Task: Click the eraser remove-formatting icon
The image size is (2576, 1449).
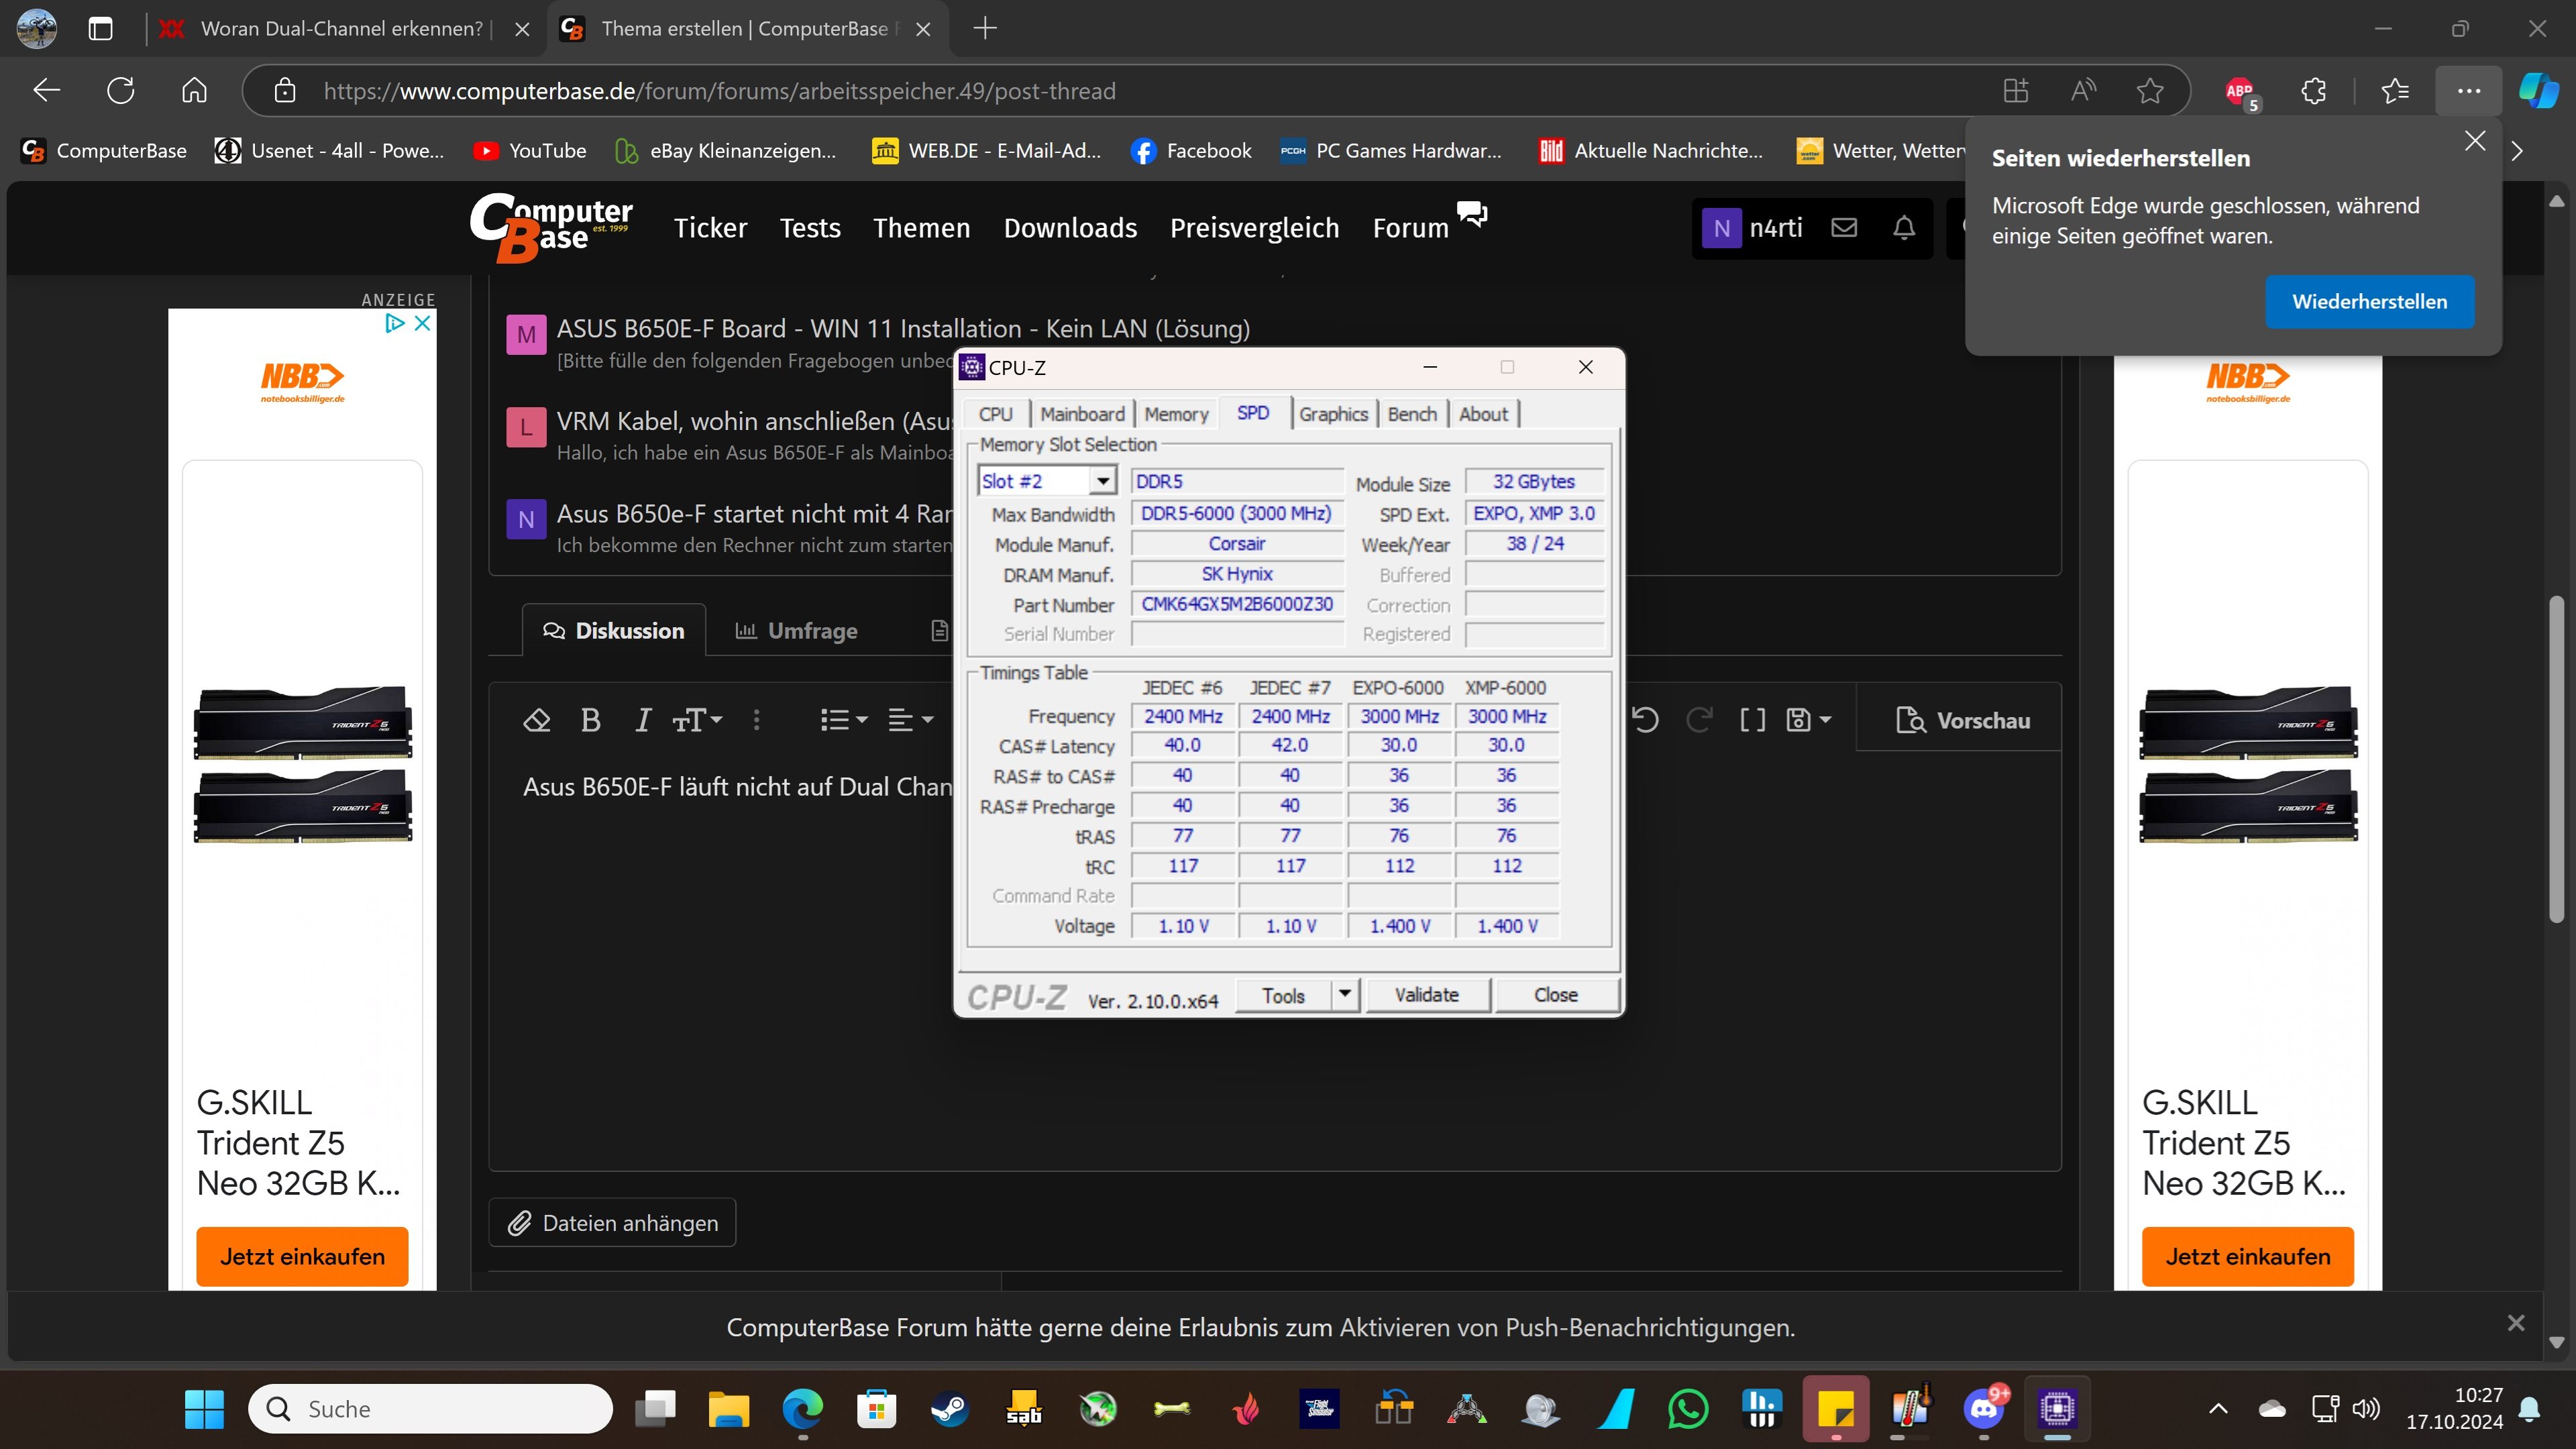Action: click(x=537, y=720)
